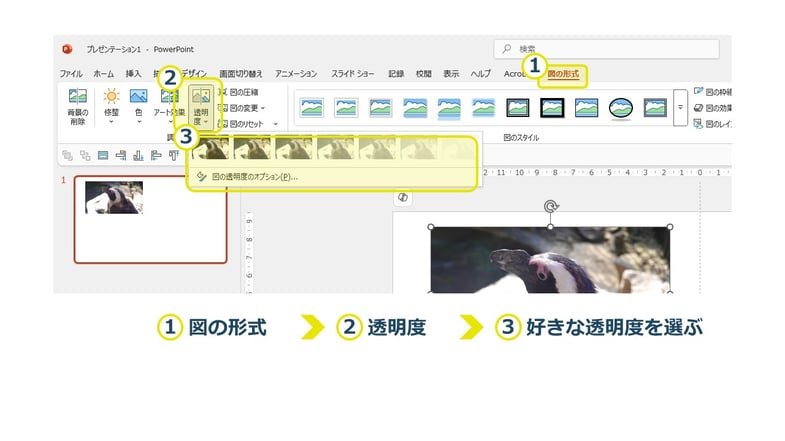The height and width of the screenshot is (441, 785).
Task: Apply the oval-shaped picture style
Action: [x=620, y=108]
